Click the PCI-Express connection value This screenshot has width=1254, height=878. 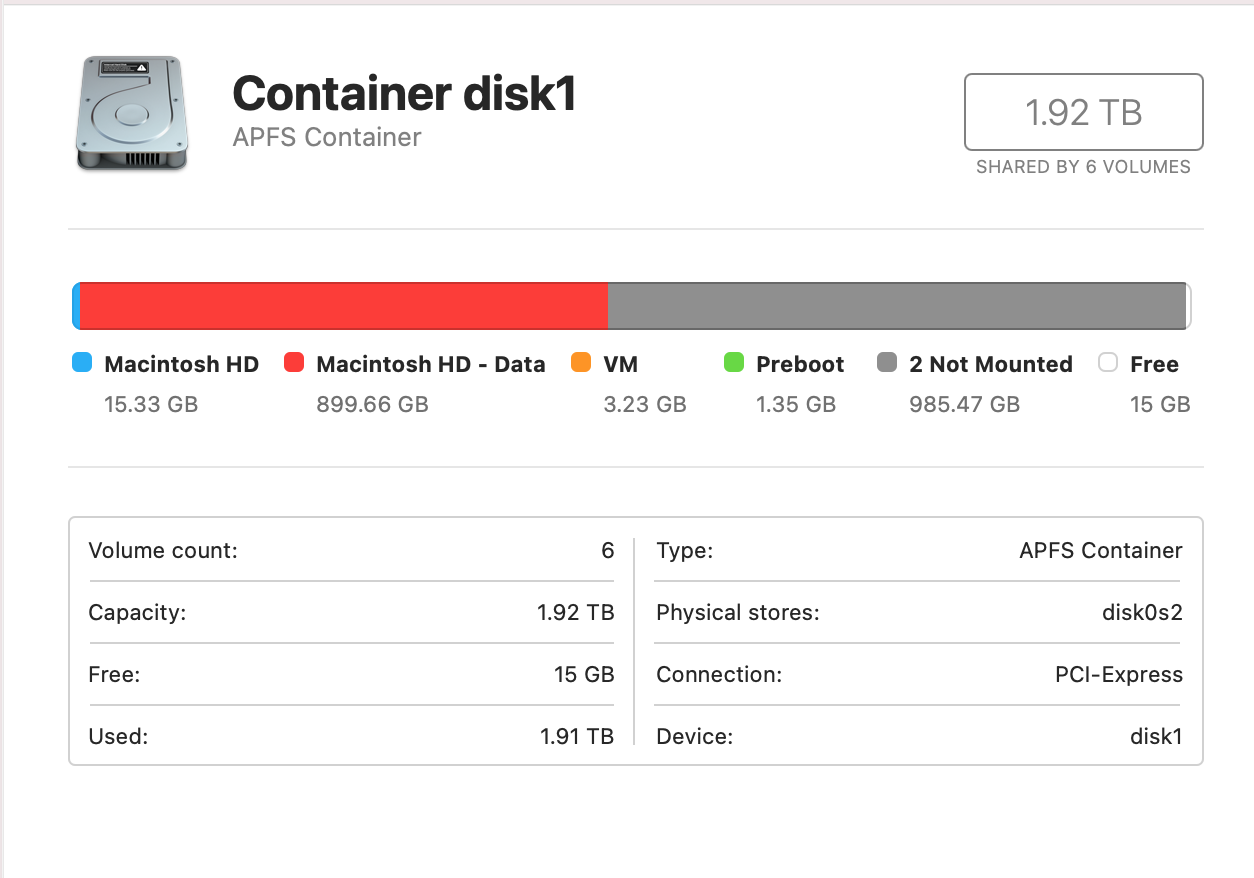tap(1118, 675)
